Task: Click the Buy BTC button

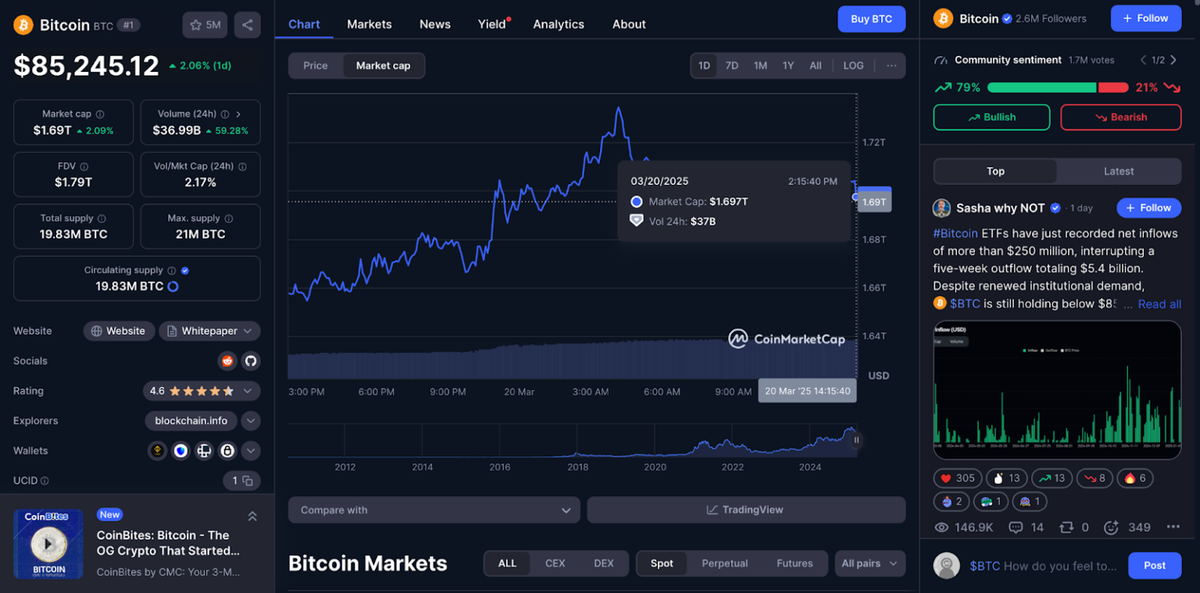Action: tap(871, 18)
